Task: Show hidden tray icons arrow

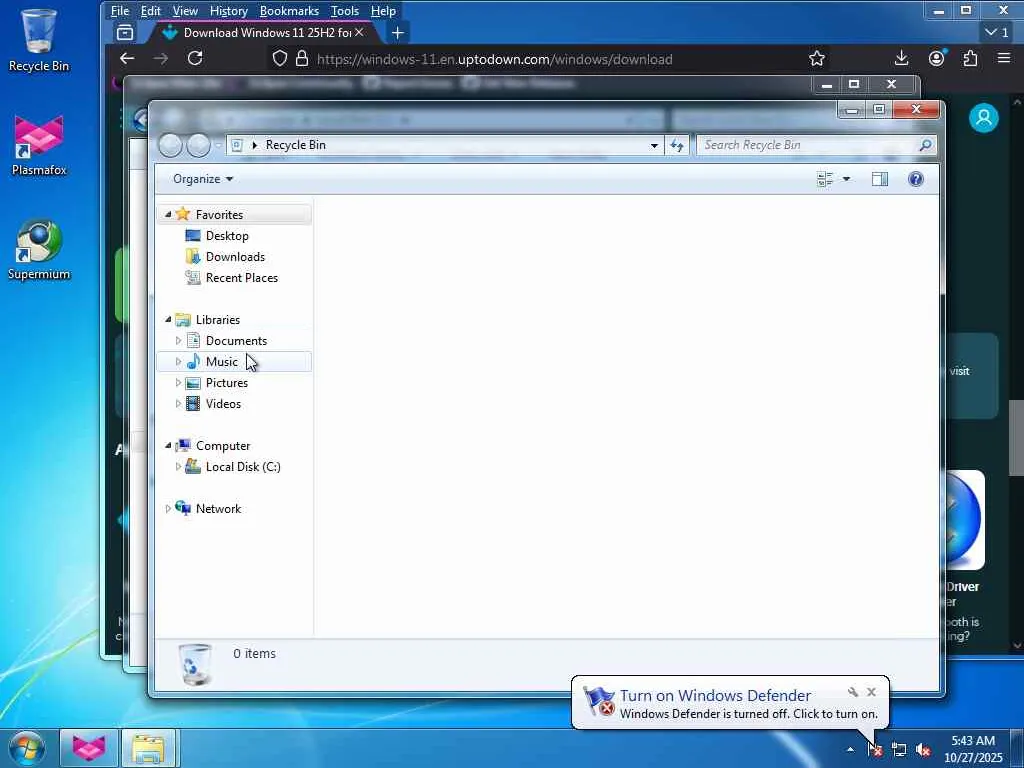Action: 850,750
